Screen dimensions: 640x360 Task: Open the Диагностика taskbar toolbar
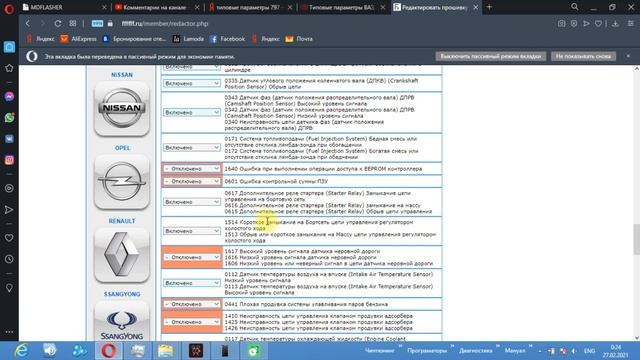(x=476, y=351)
